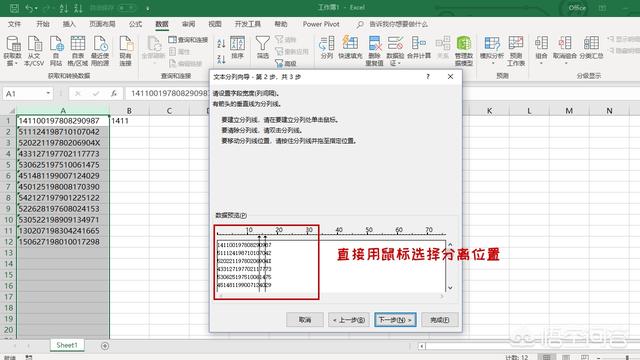
Task: Click the 上一步 (Back) button in wizard
Action: (349, 320)
